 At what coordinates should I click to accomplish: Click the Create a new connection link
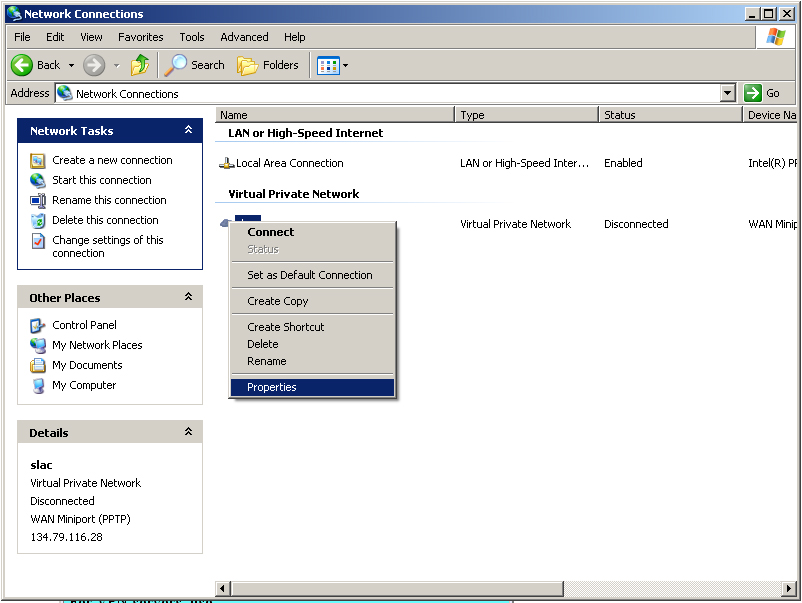pos(112,160)
